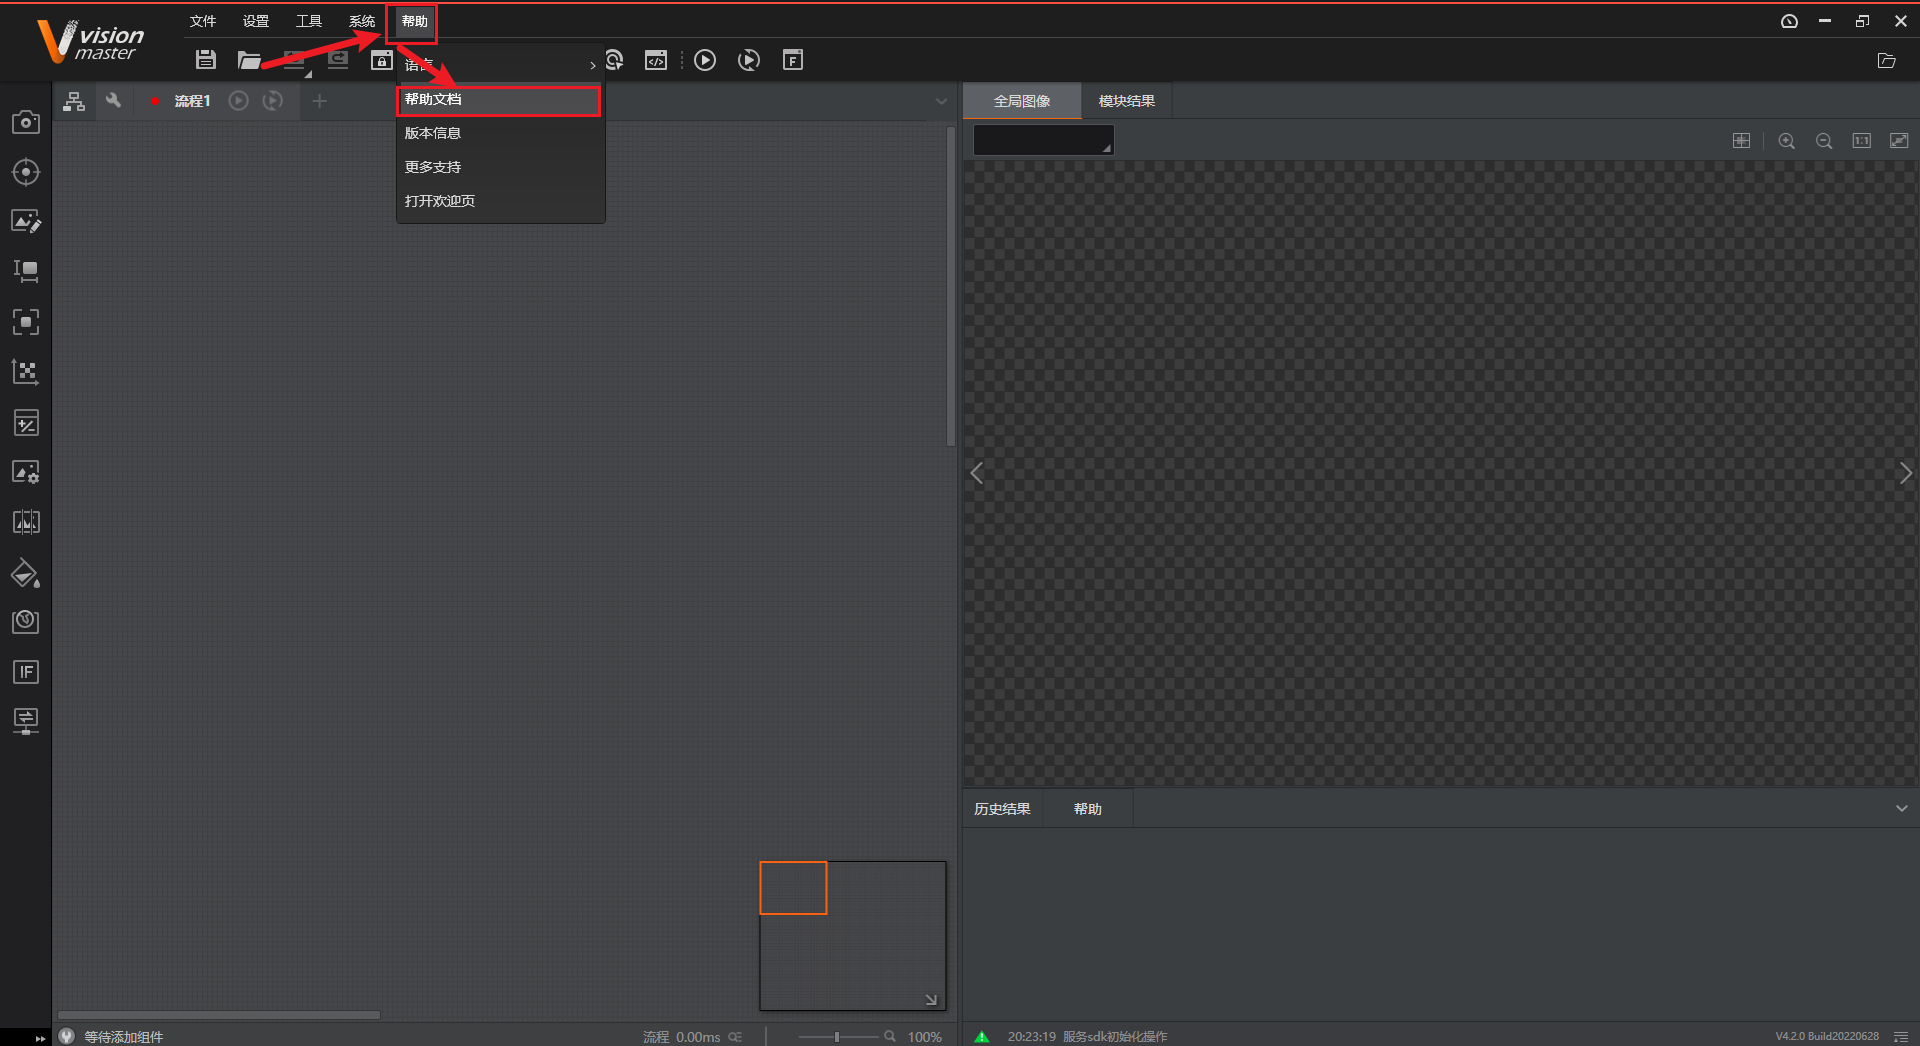Expand the image selection dropdown box
1920x1046 pixels.
pyautogui.click(x=1043, y=141)
